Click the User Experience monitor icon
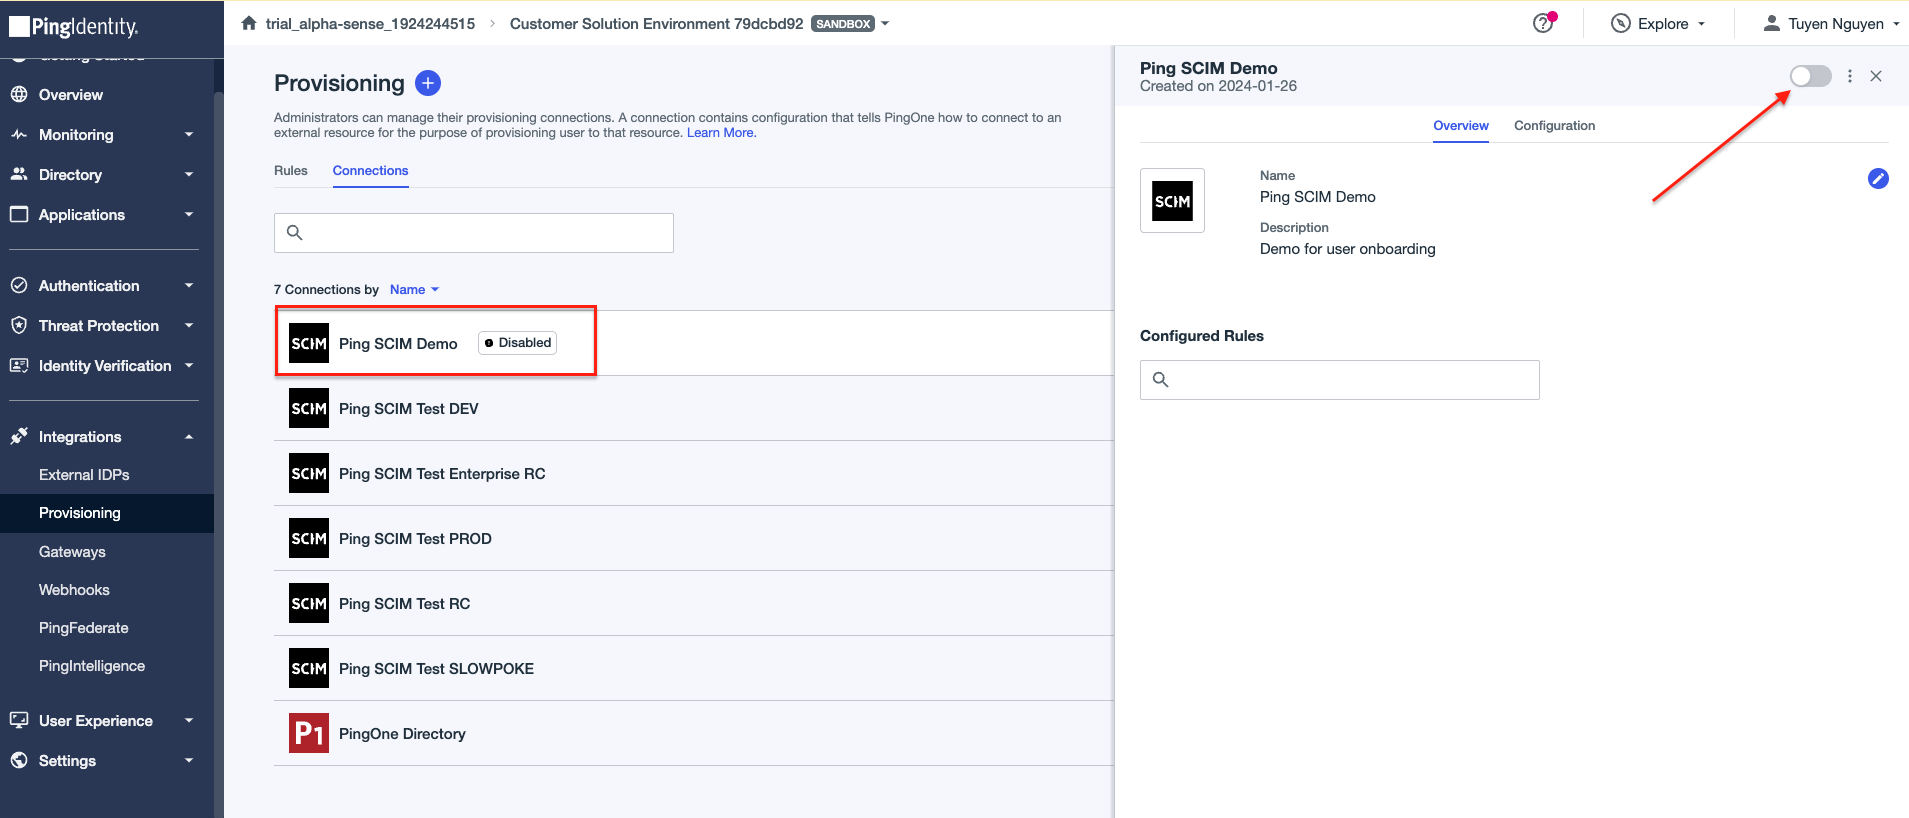The width and height of the screenshot is (1909, 818). tap(19, 720)
